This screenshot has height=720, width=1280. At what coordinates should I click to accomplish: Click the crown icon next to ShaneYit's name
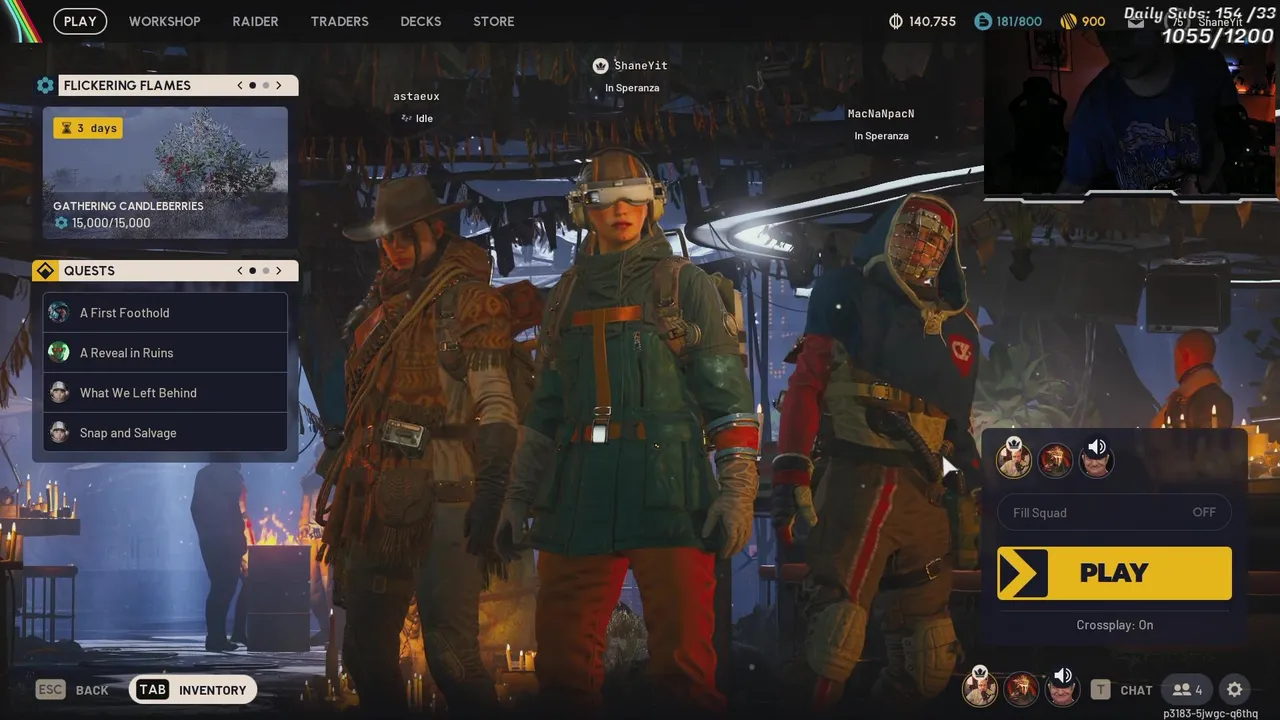pyautogui.click(x=600, y=66)
